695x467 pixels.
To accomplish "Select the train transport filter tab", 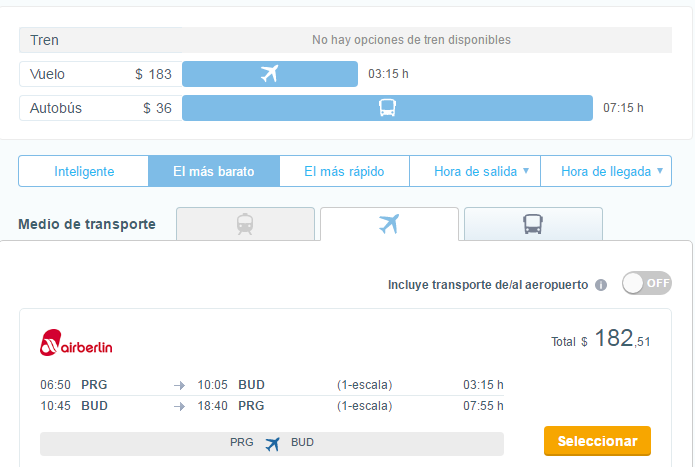I will tap(245, 224).
